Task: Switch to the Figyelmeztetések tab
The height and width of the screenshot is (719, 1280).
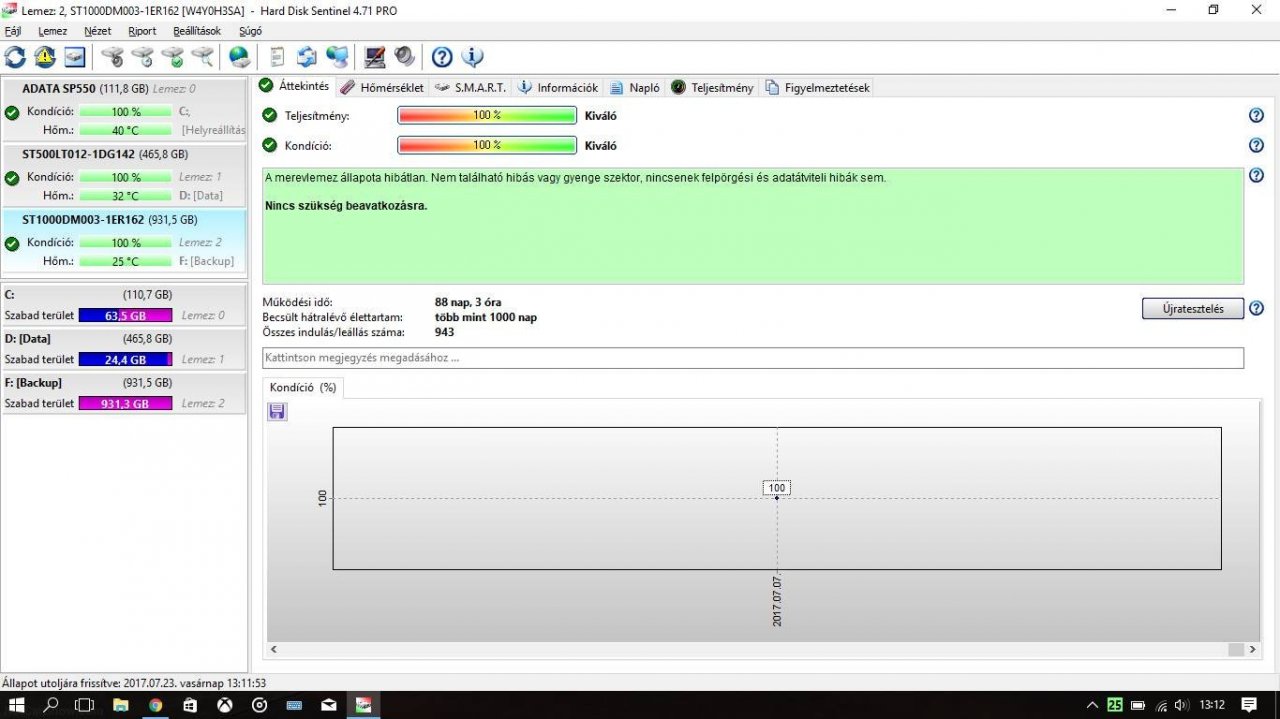Action: click(x=818, y=87)
